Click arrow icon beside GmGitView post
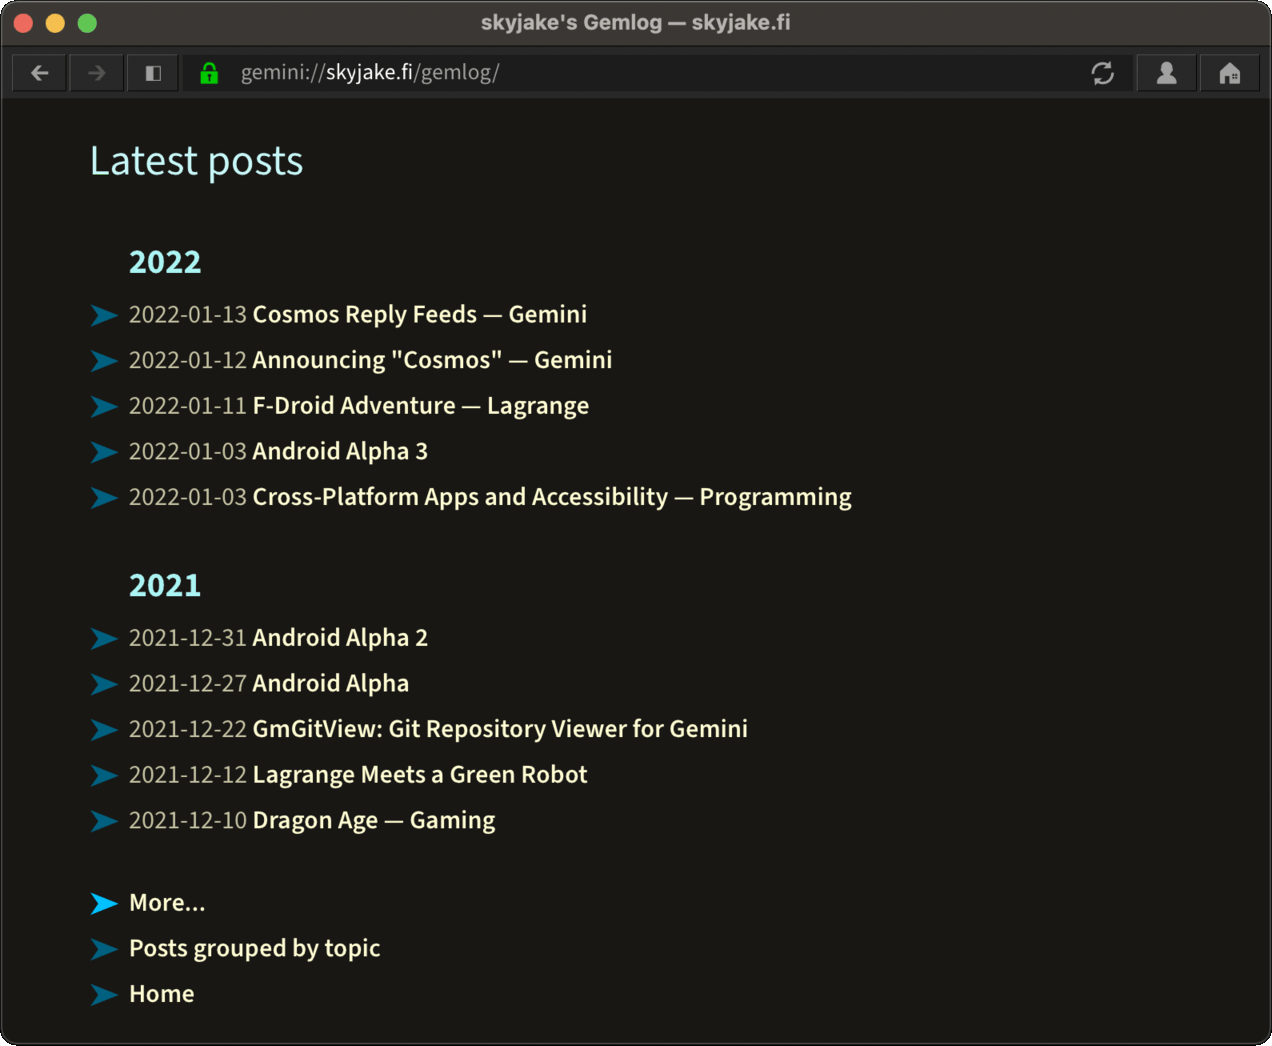 point(104,730)
